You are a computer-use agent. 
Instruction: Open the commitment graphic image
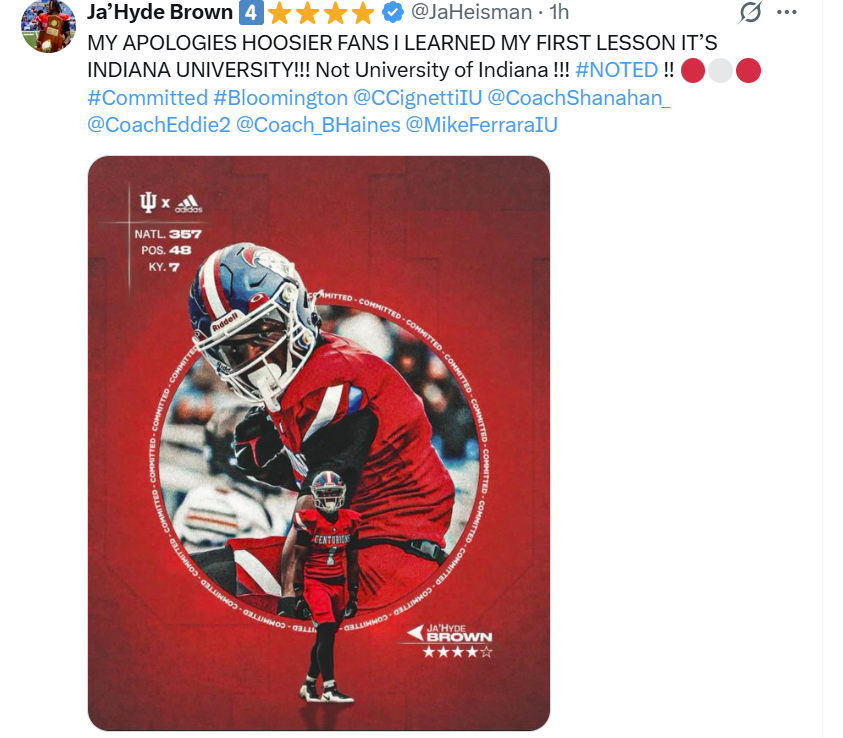click(319, 443)
